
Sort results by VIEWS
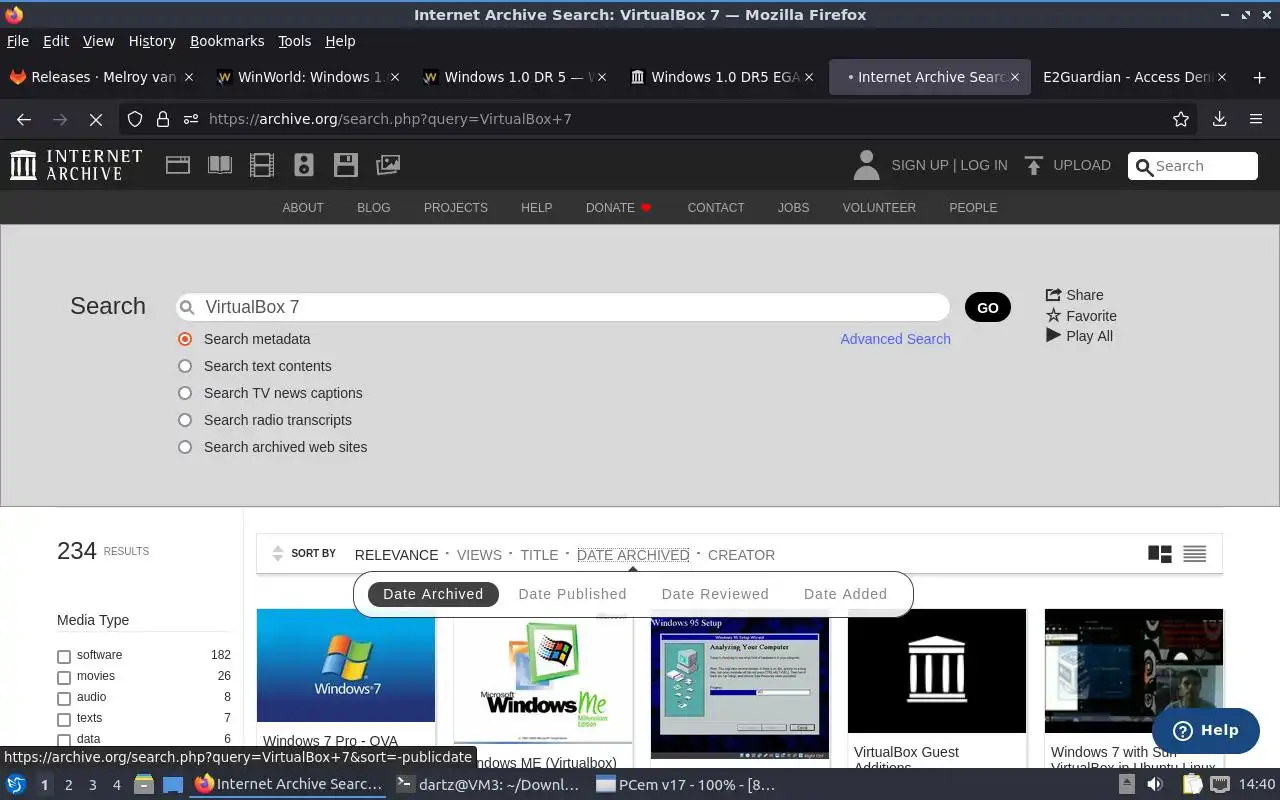[479, 555]
